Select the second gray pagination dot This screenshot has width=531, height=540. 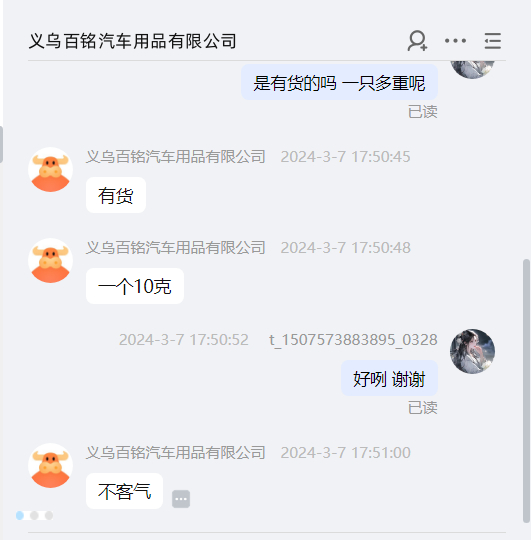coord(34,516)
